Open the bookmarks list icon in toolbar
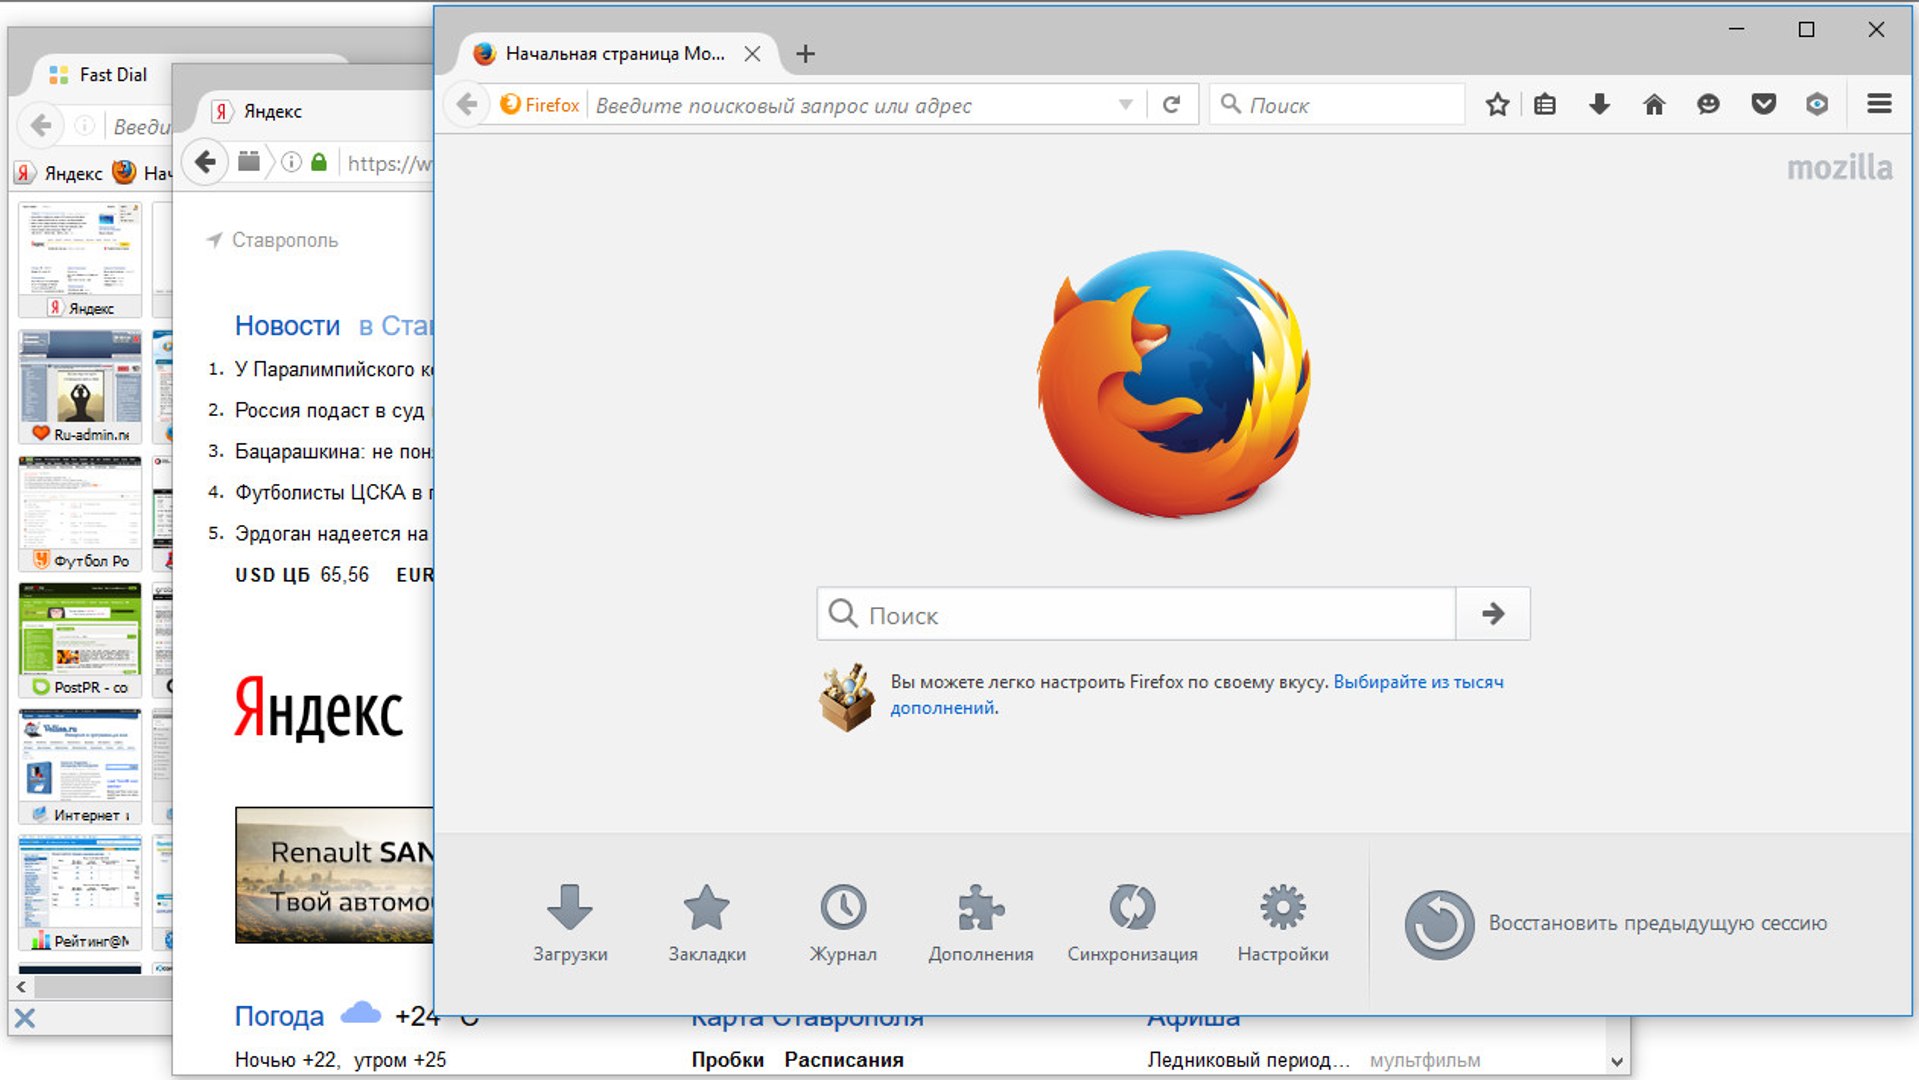Image resolution: width=1919 pixels, height=1080 pixels. click(x=1545, y=105)
